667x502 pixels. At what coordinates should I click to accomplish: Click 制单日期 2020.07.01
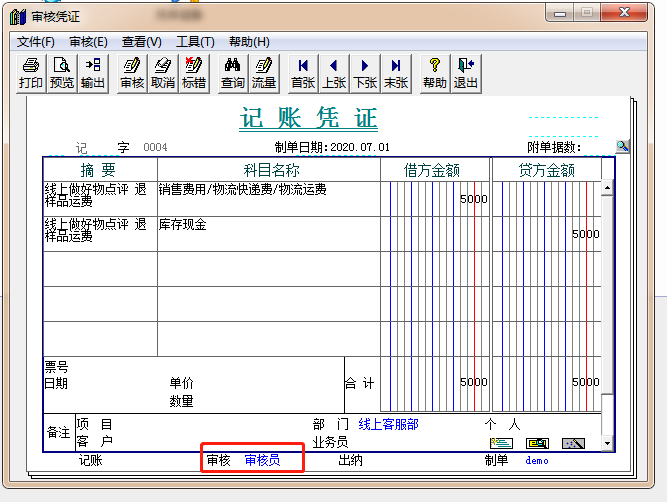pyautogui.click(x=332, y=147)
